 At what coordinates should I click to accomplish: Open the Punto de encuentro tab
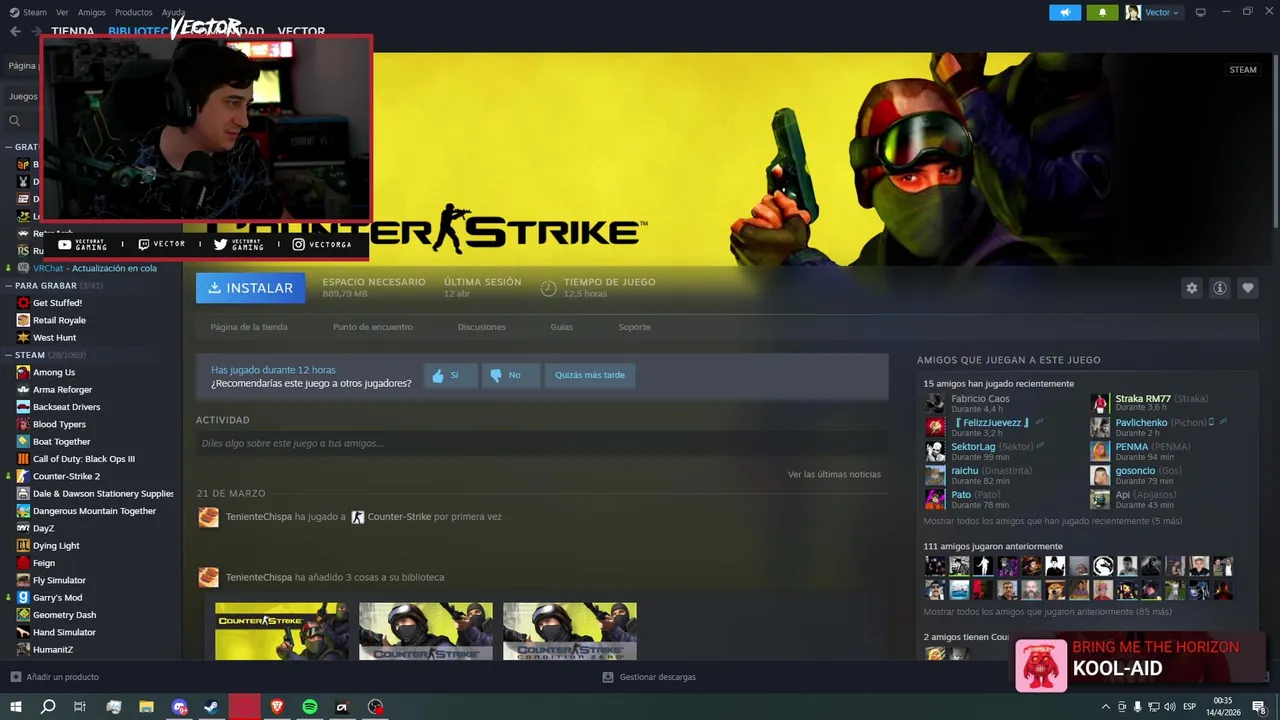click(x=372, y=327)
